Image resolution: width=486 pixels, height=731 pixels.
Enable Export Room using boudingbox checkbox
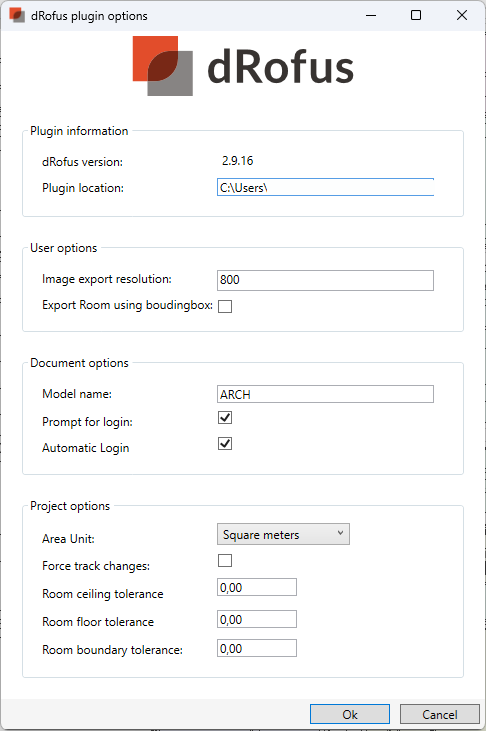(x=225, y=306)
